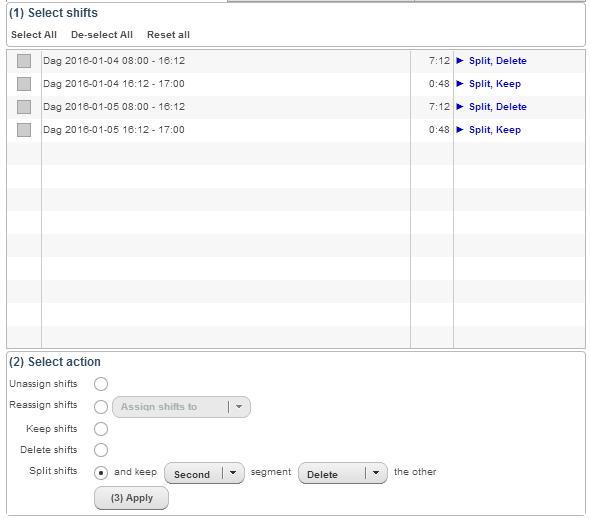Open the Delete the other dropdown
Viewport: 590px width, 519px height.
343,473
